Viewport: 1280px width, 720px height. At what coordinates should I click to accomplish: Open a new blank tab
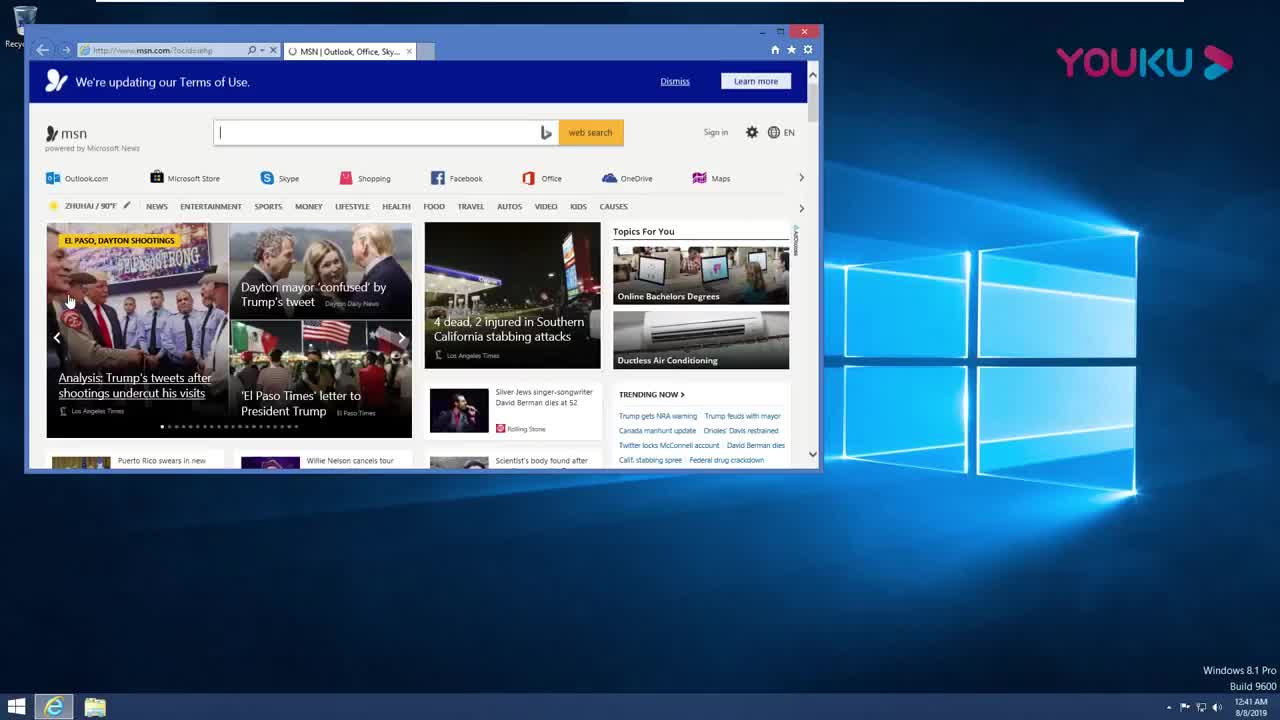(x=425, y=51)
